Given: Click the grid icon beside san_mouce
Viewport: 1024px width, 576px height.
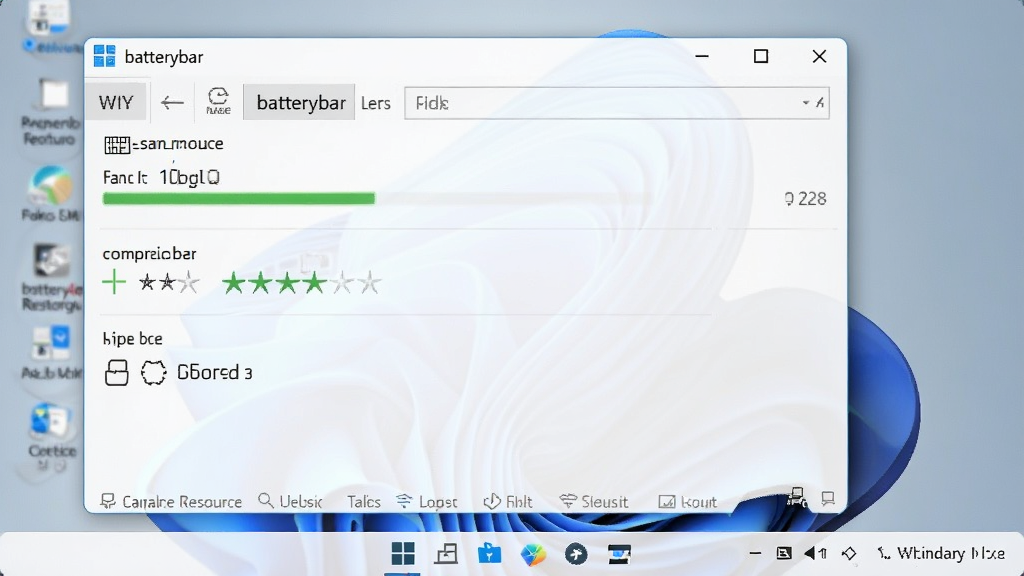Looking at the screenshot, I should [117, 145].
